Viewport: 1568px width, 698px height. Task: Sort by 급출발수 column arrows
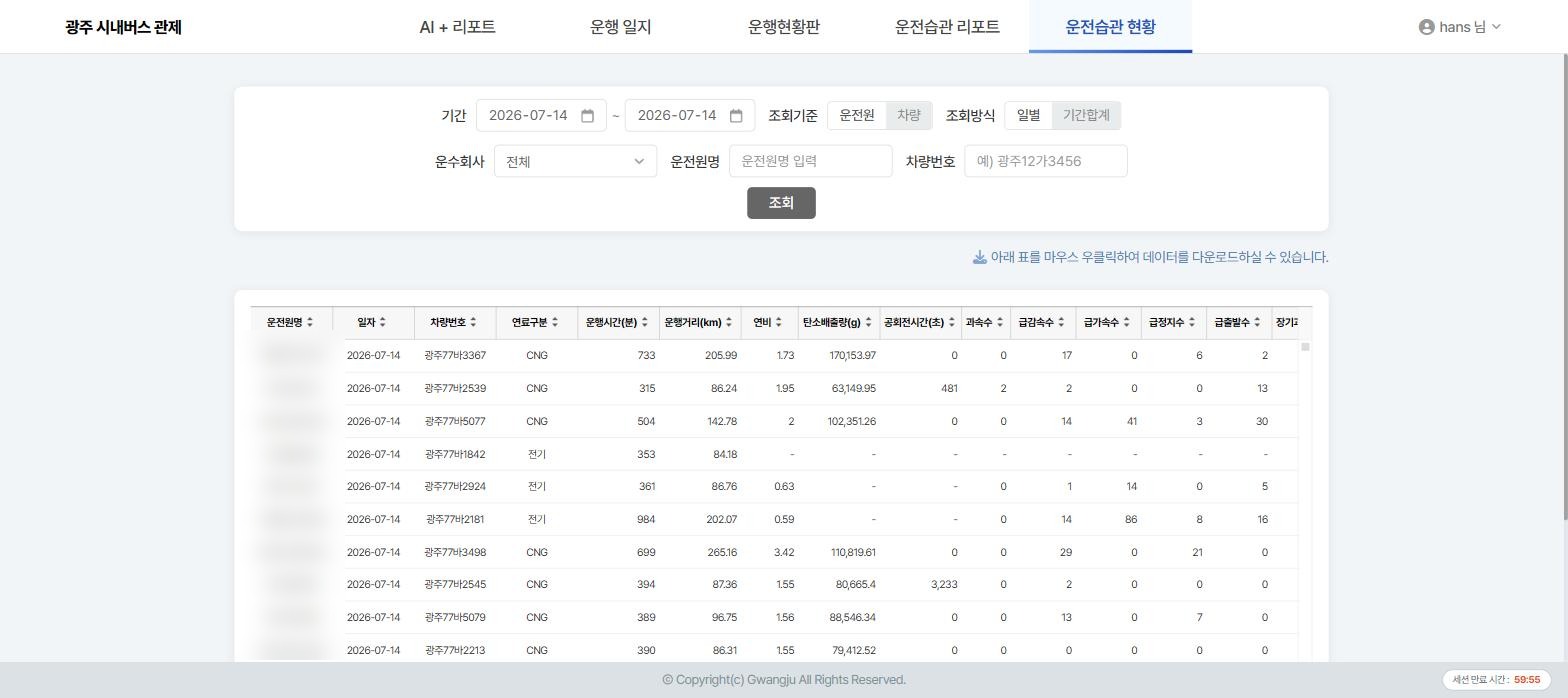click(1257, 322)
